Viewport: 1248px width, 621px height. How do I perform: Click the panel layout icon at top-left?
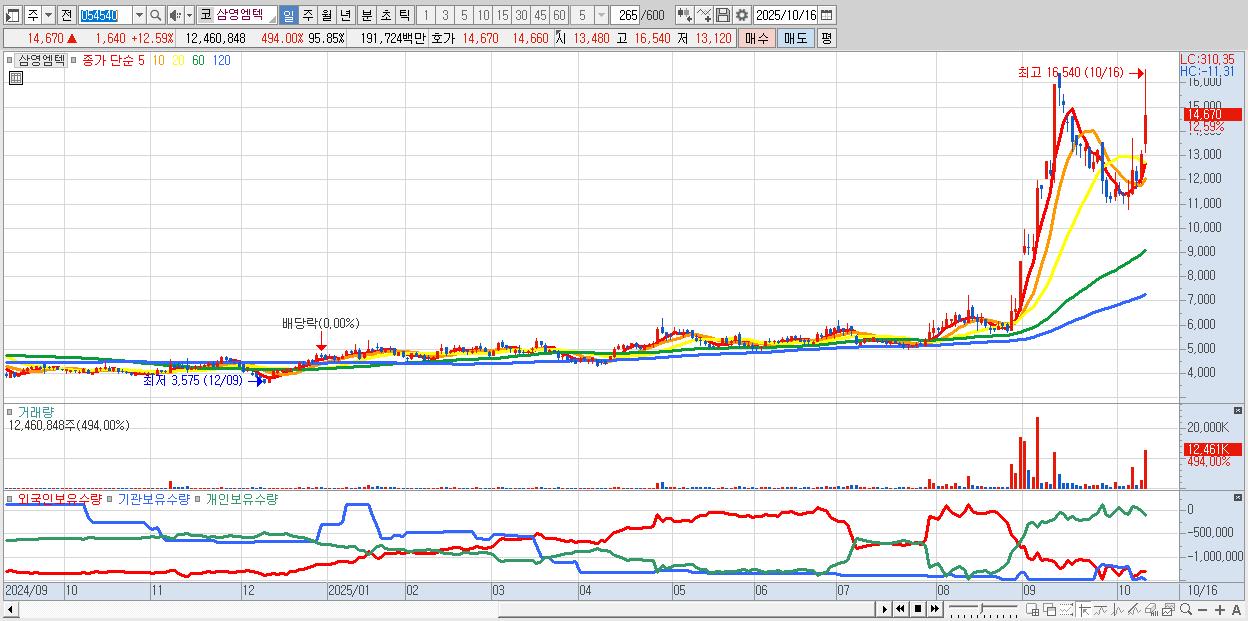(13, 15)
